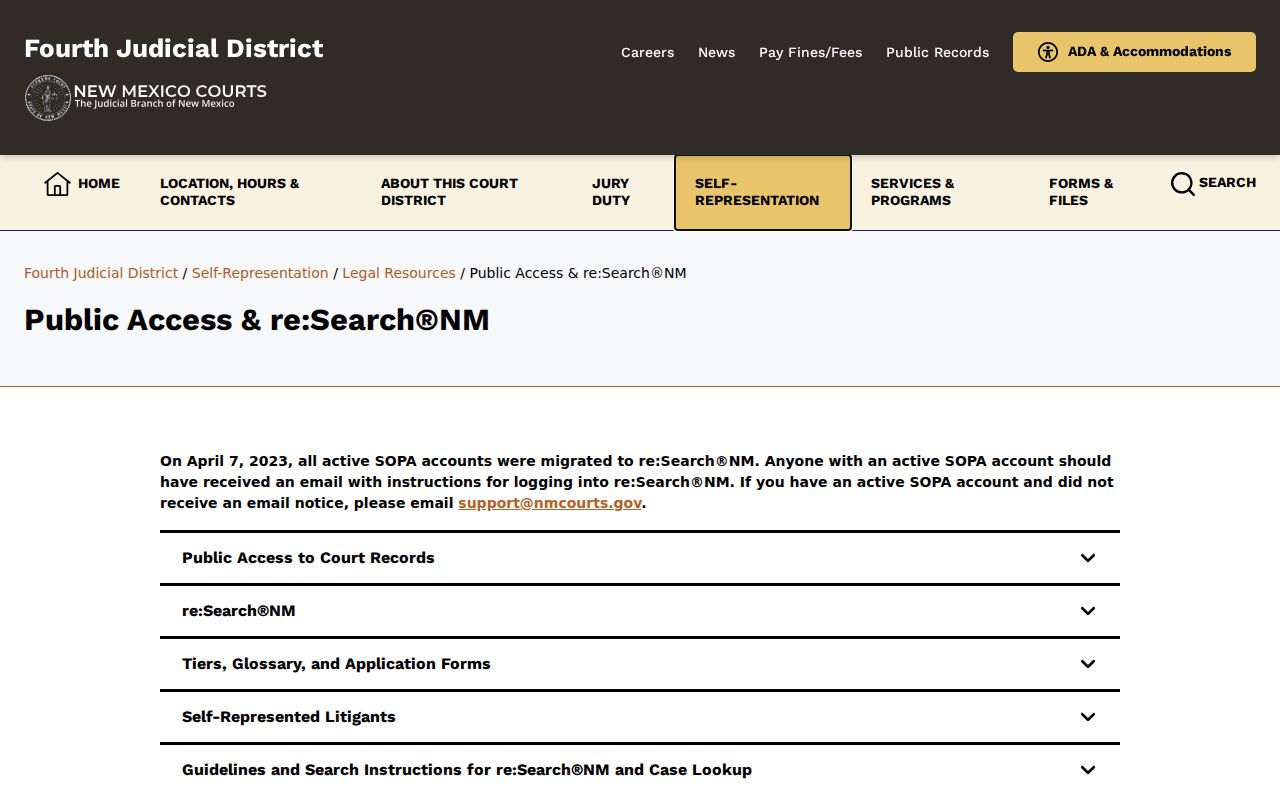Click the SEARCH label in navigation
Image resolution: width=1280 pixels, height=800 pixels.
pyautogui.click(x=1227, y=183)
